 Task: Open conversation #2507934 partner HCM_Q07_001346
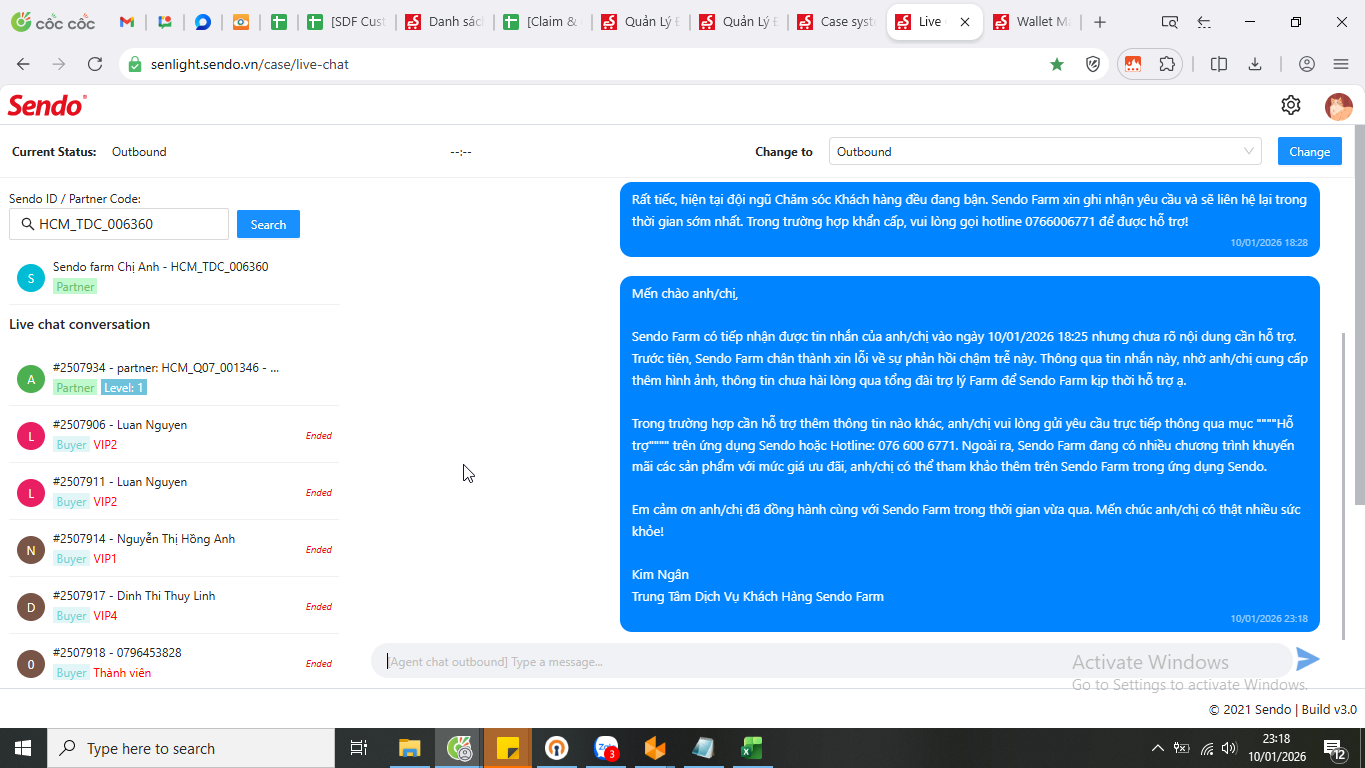(x=174, y=378)
